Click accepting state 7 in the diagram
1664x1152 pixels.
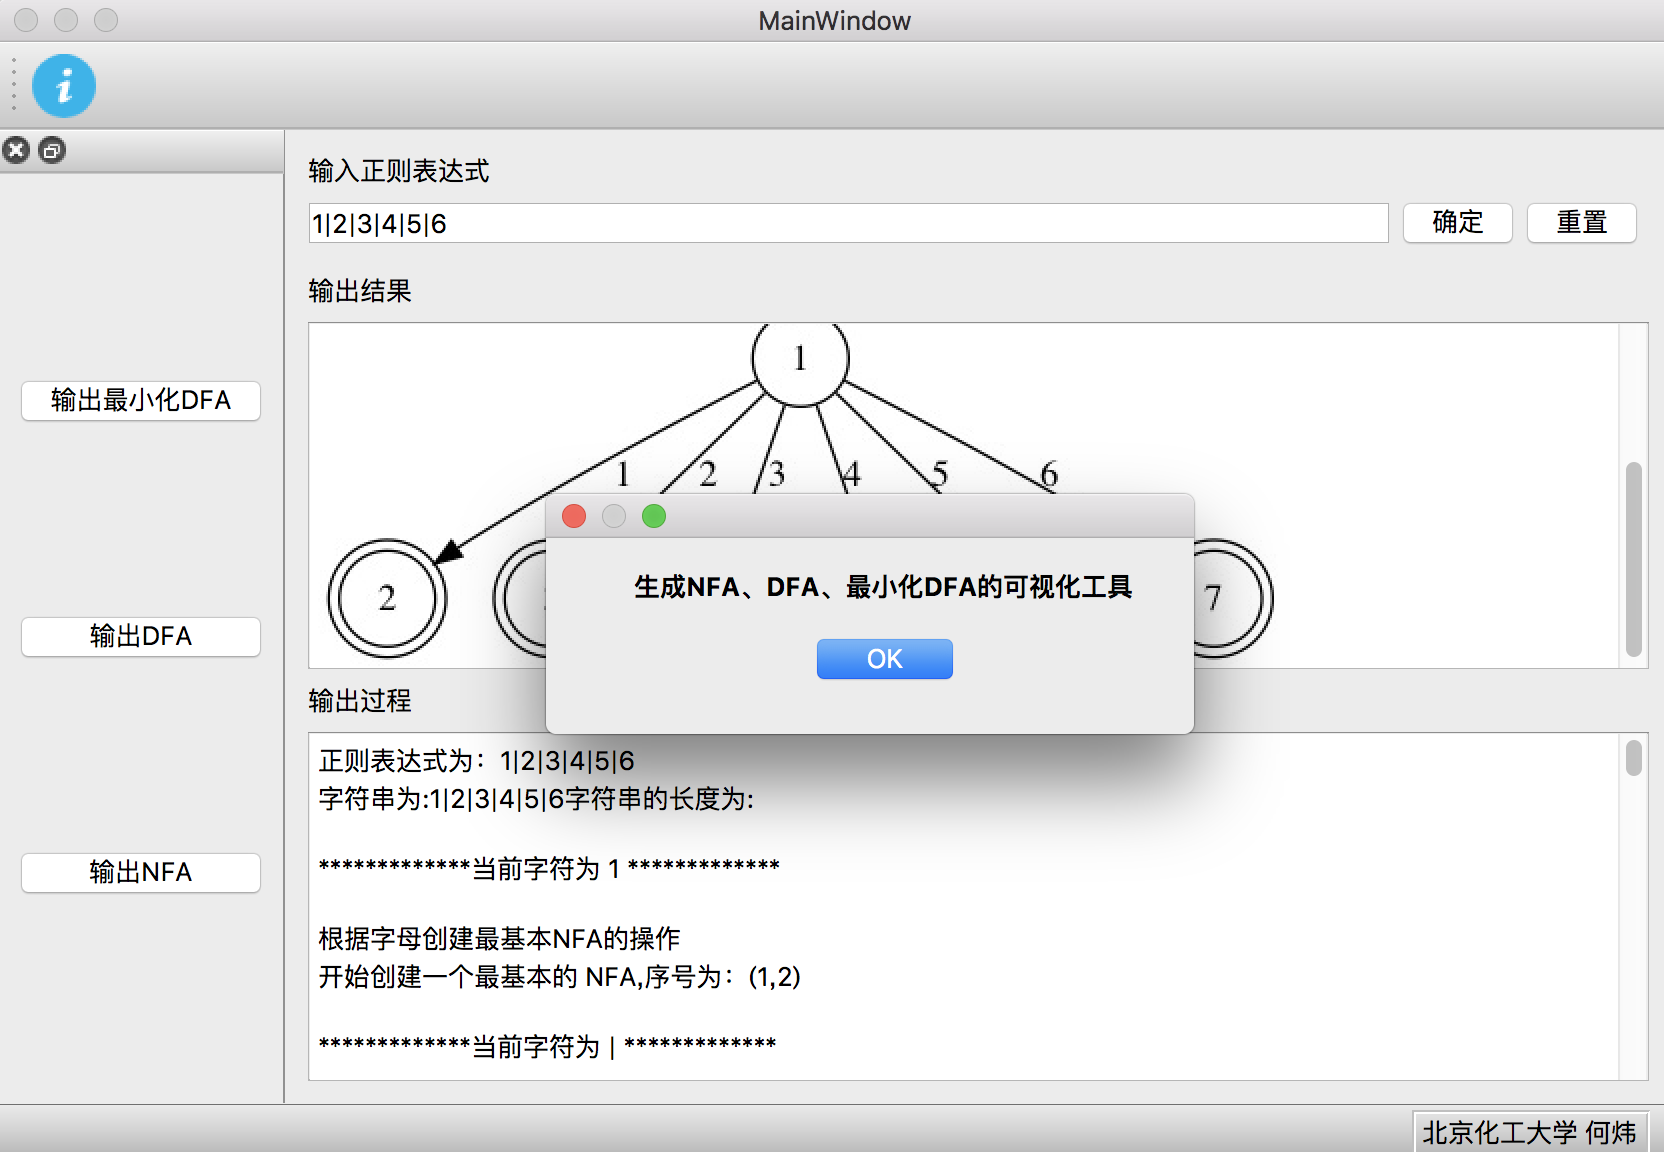(1215, 597)
